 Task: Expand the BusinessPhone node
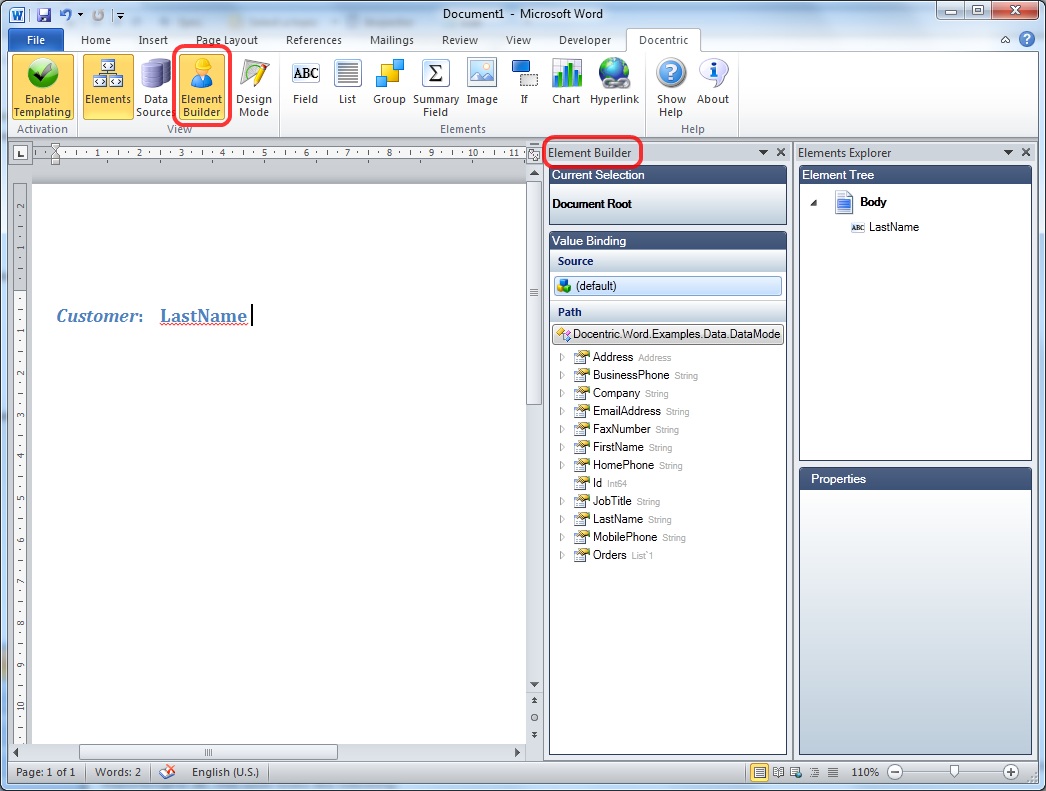click(x=562, y=375)
